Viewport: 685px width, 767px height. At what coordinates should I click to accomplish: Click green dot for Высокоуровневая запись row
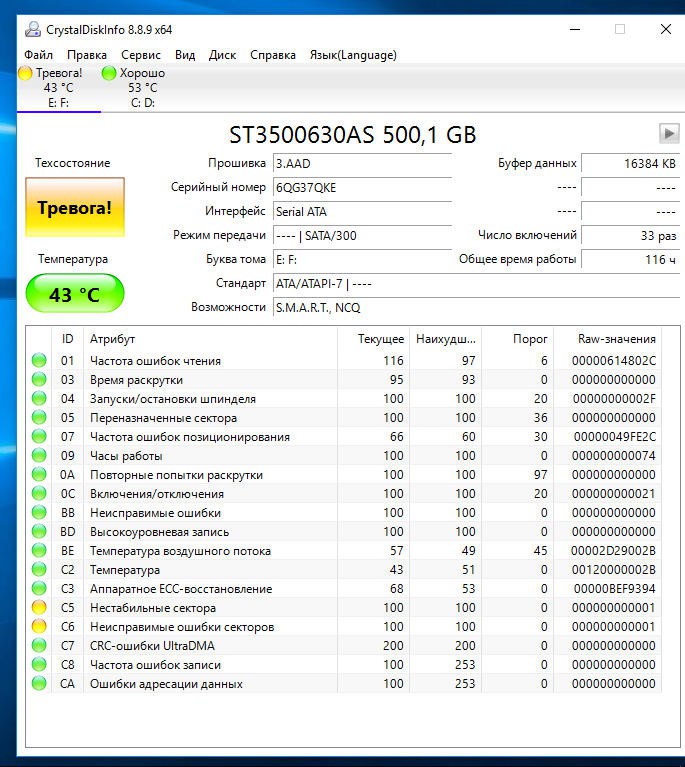click(39, 532)
